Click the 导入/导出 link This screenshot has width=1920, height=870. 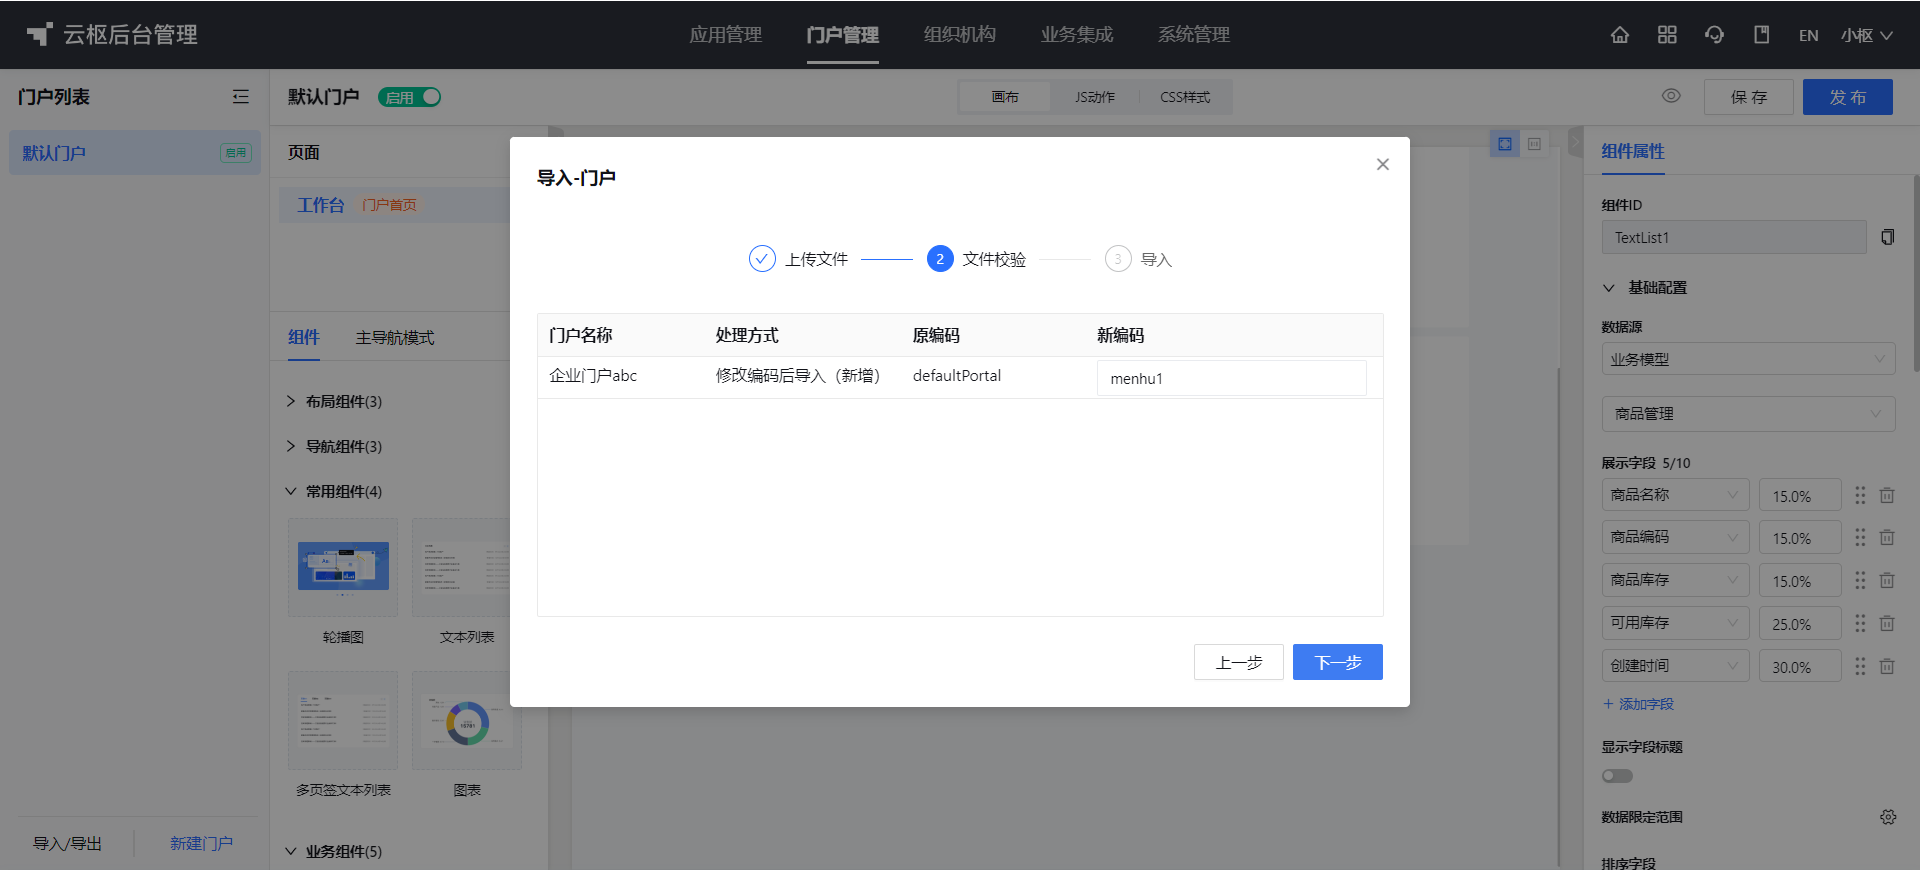tap(68, 843)
